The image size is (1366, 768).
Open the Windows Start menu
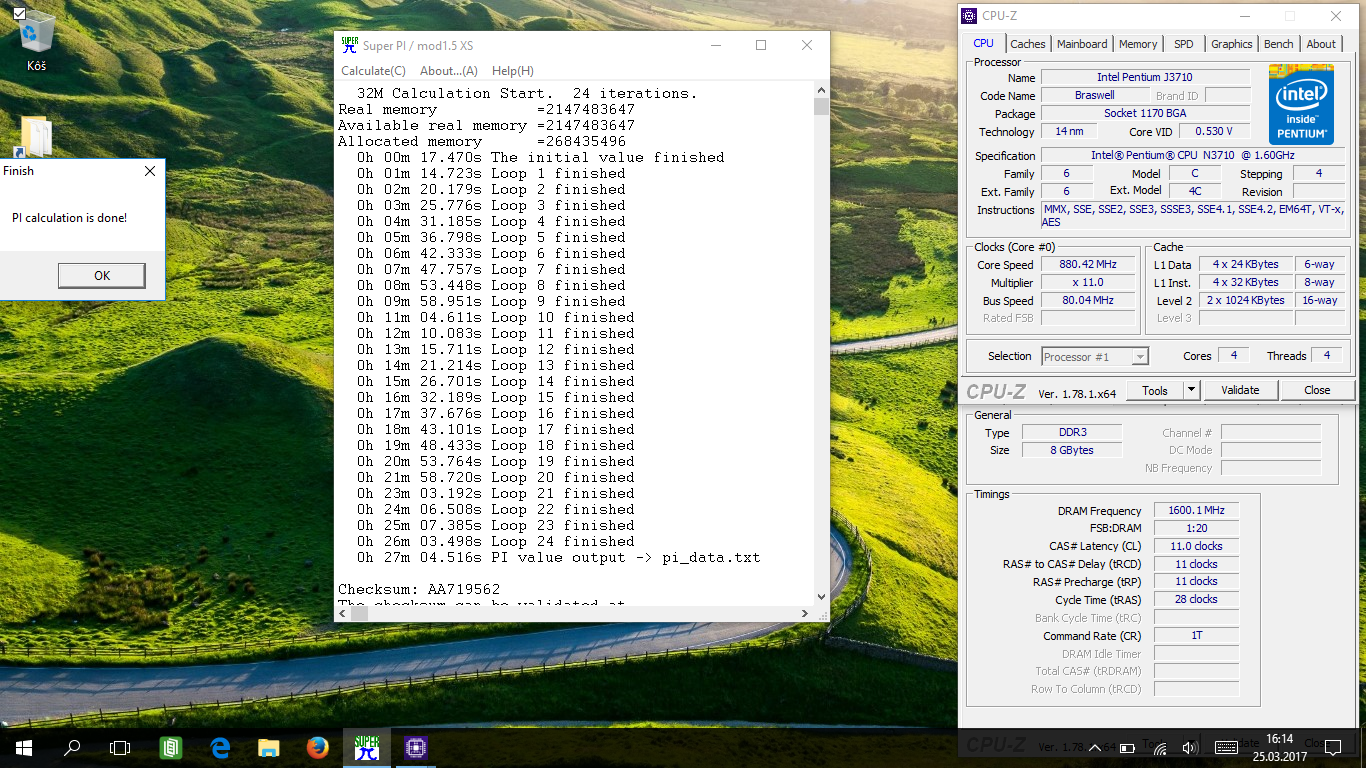click(x=24, y=747)
